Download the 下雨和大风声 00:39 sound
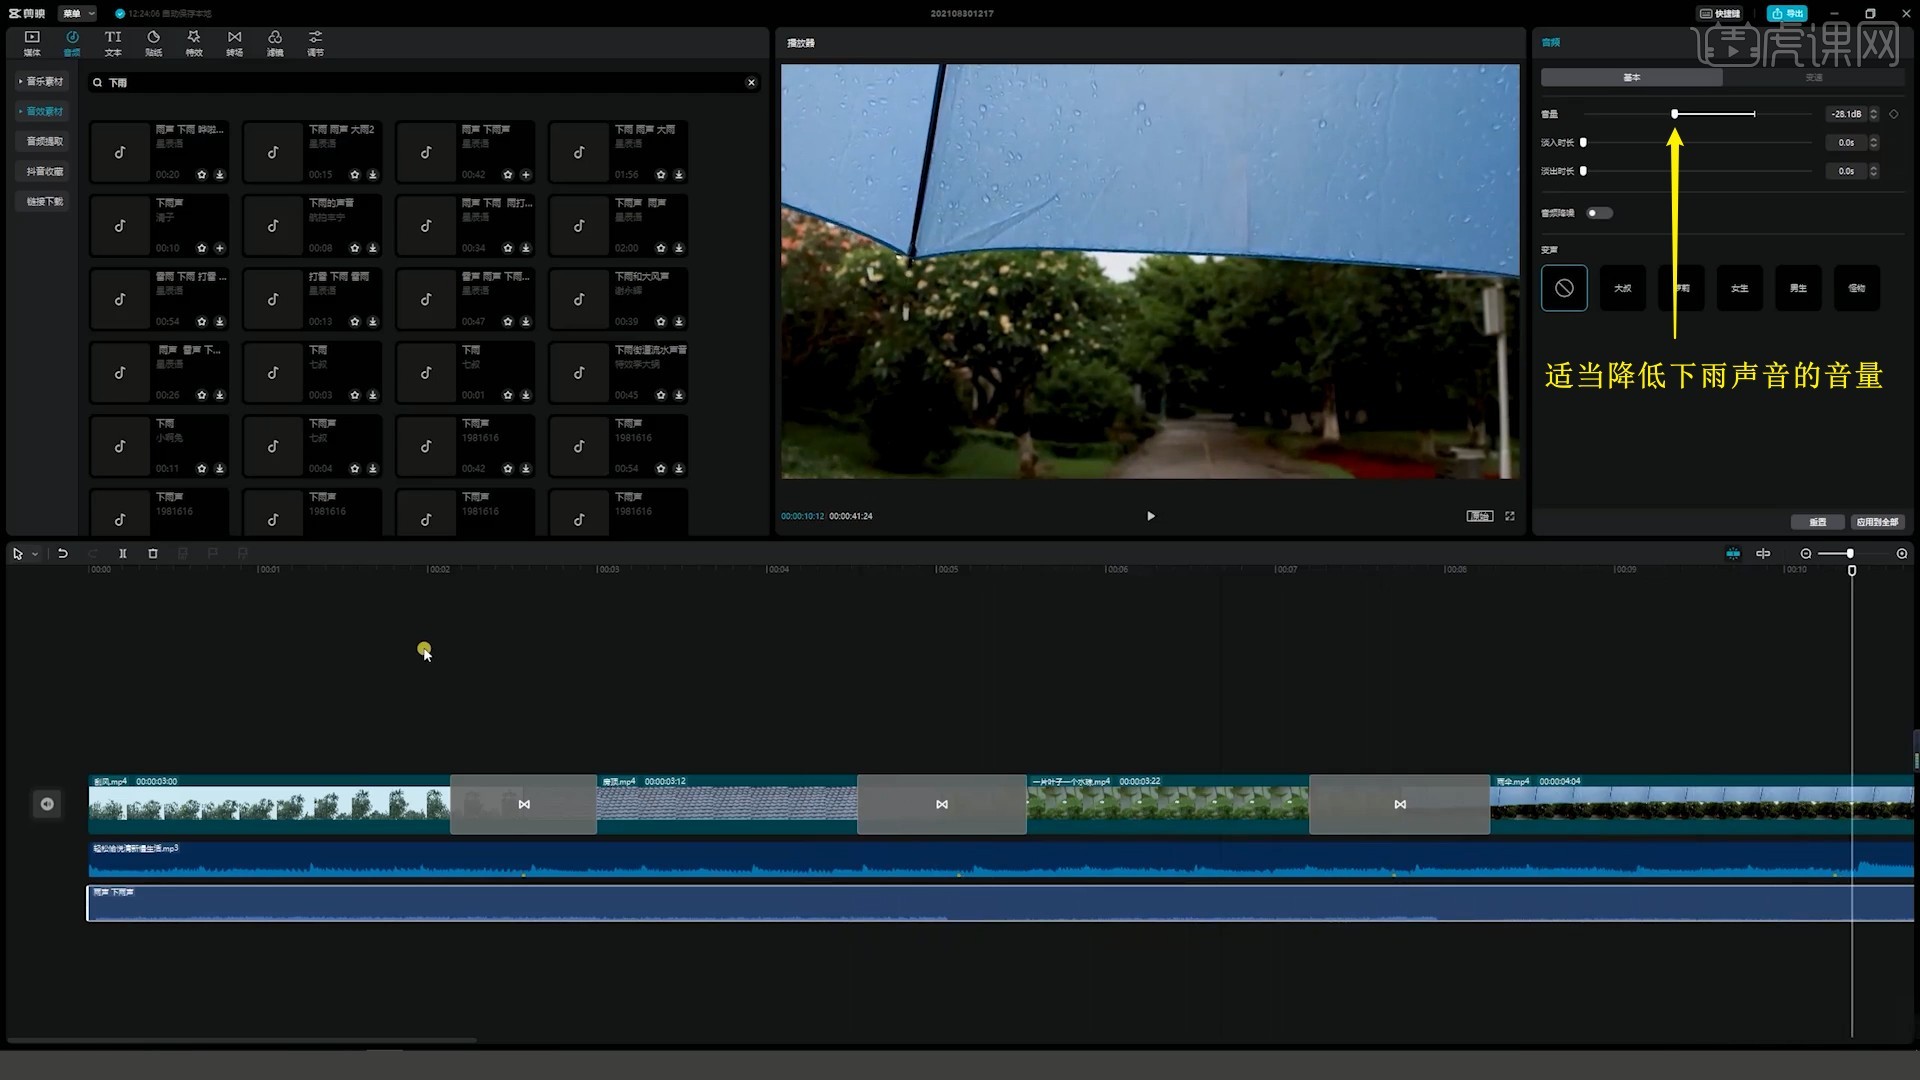1920x1080 pixels. click(x=679, y=322)
